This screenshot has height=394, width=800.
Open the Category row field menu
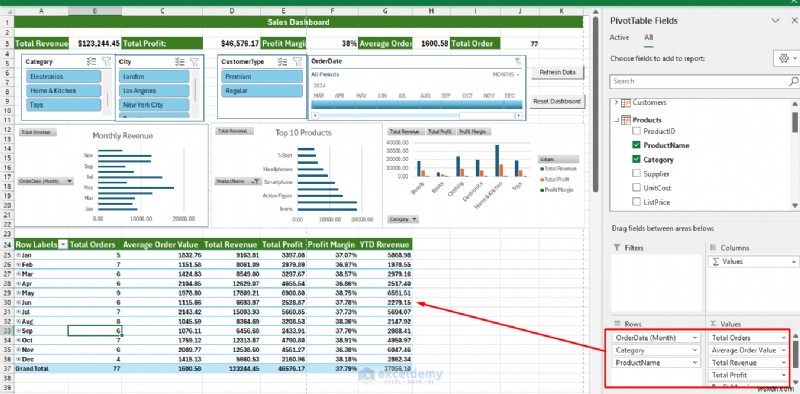click(x=695, y=351)
